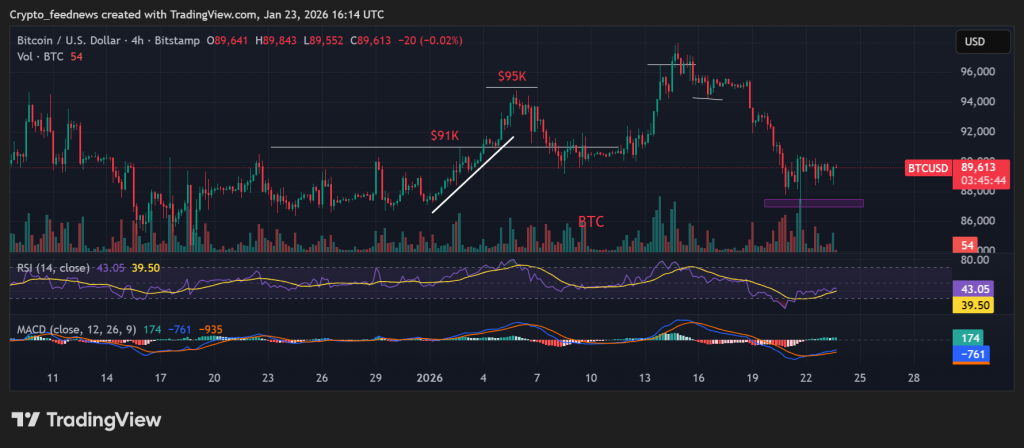Click the 86,000 price axis label
The height and width of the screenshot is (448, 1024).
click(x=976, y=221)
